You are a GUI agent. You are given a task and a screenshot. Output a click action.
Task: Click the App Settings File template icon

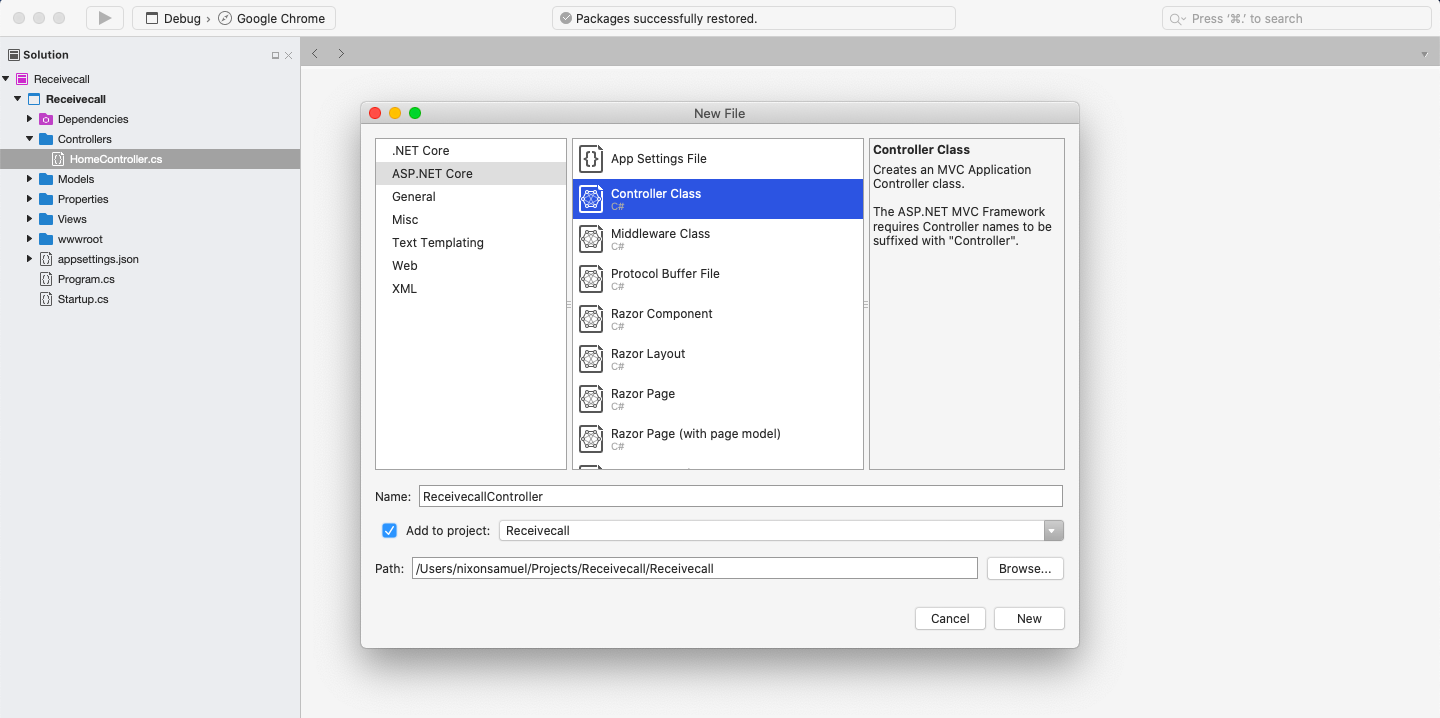coord(591,158)
